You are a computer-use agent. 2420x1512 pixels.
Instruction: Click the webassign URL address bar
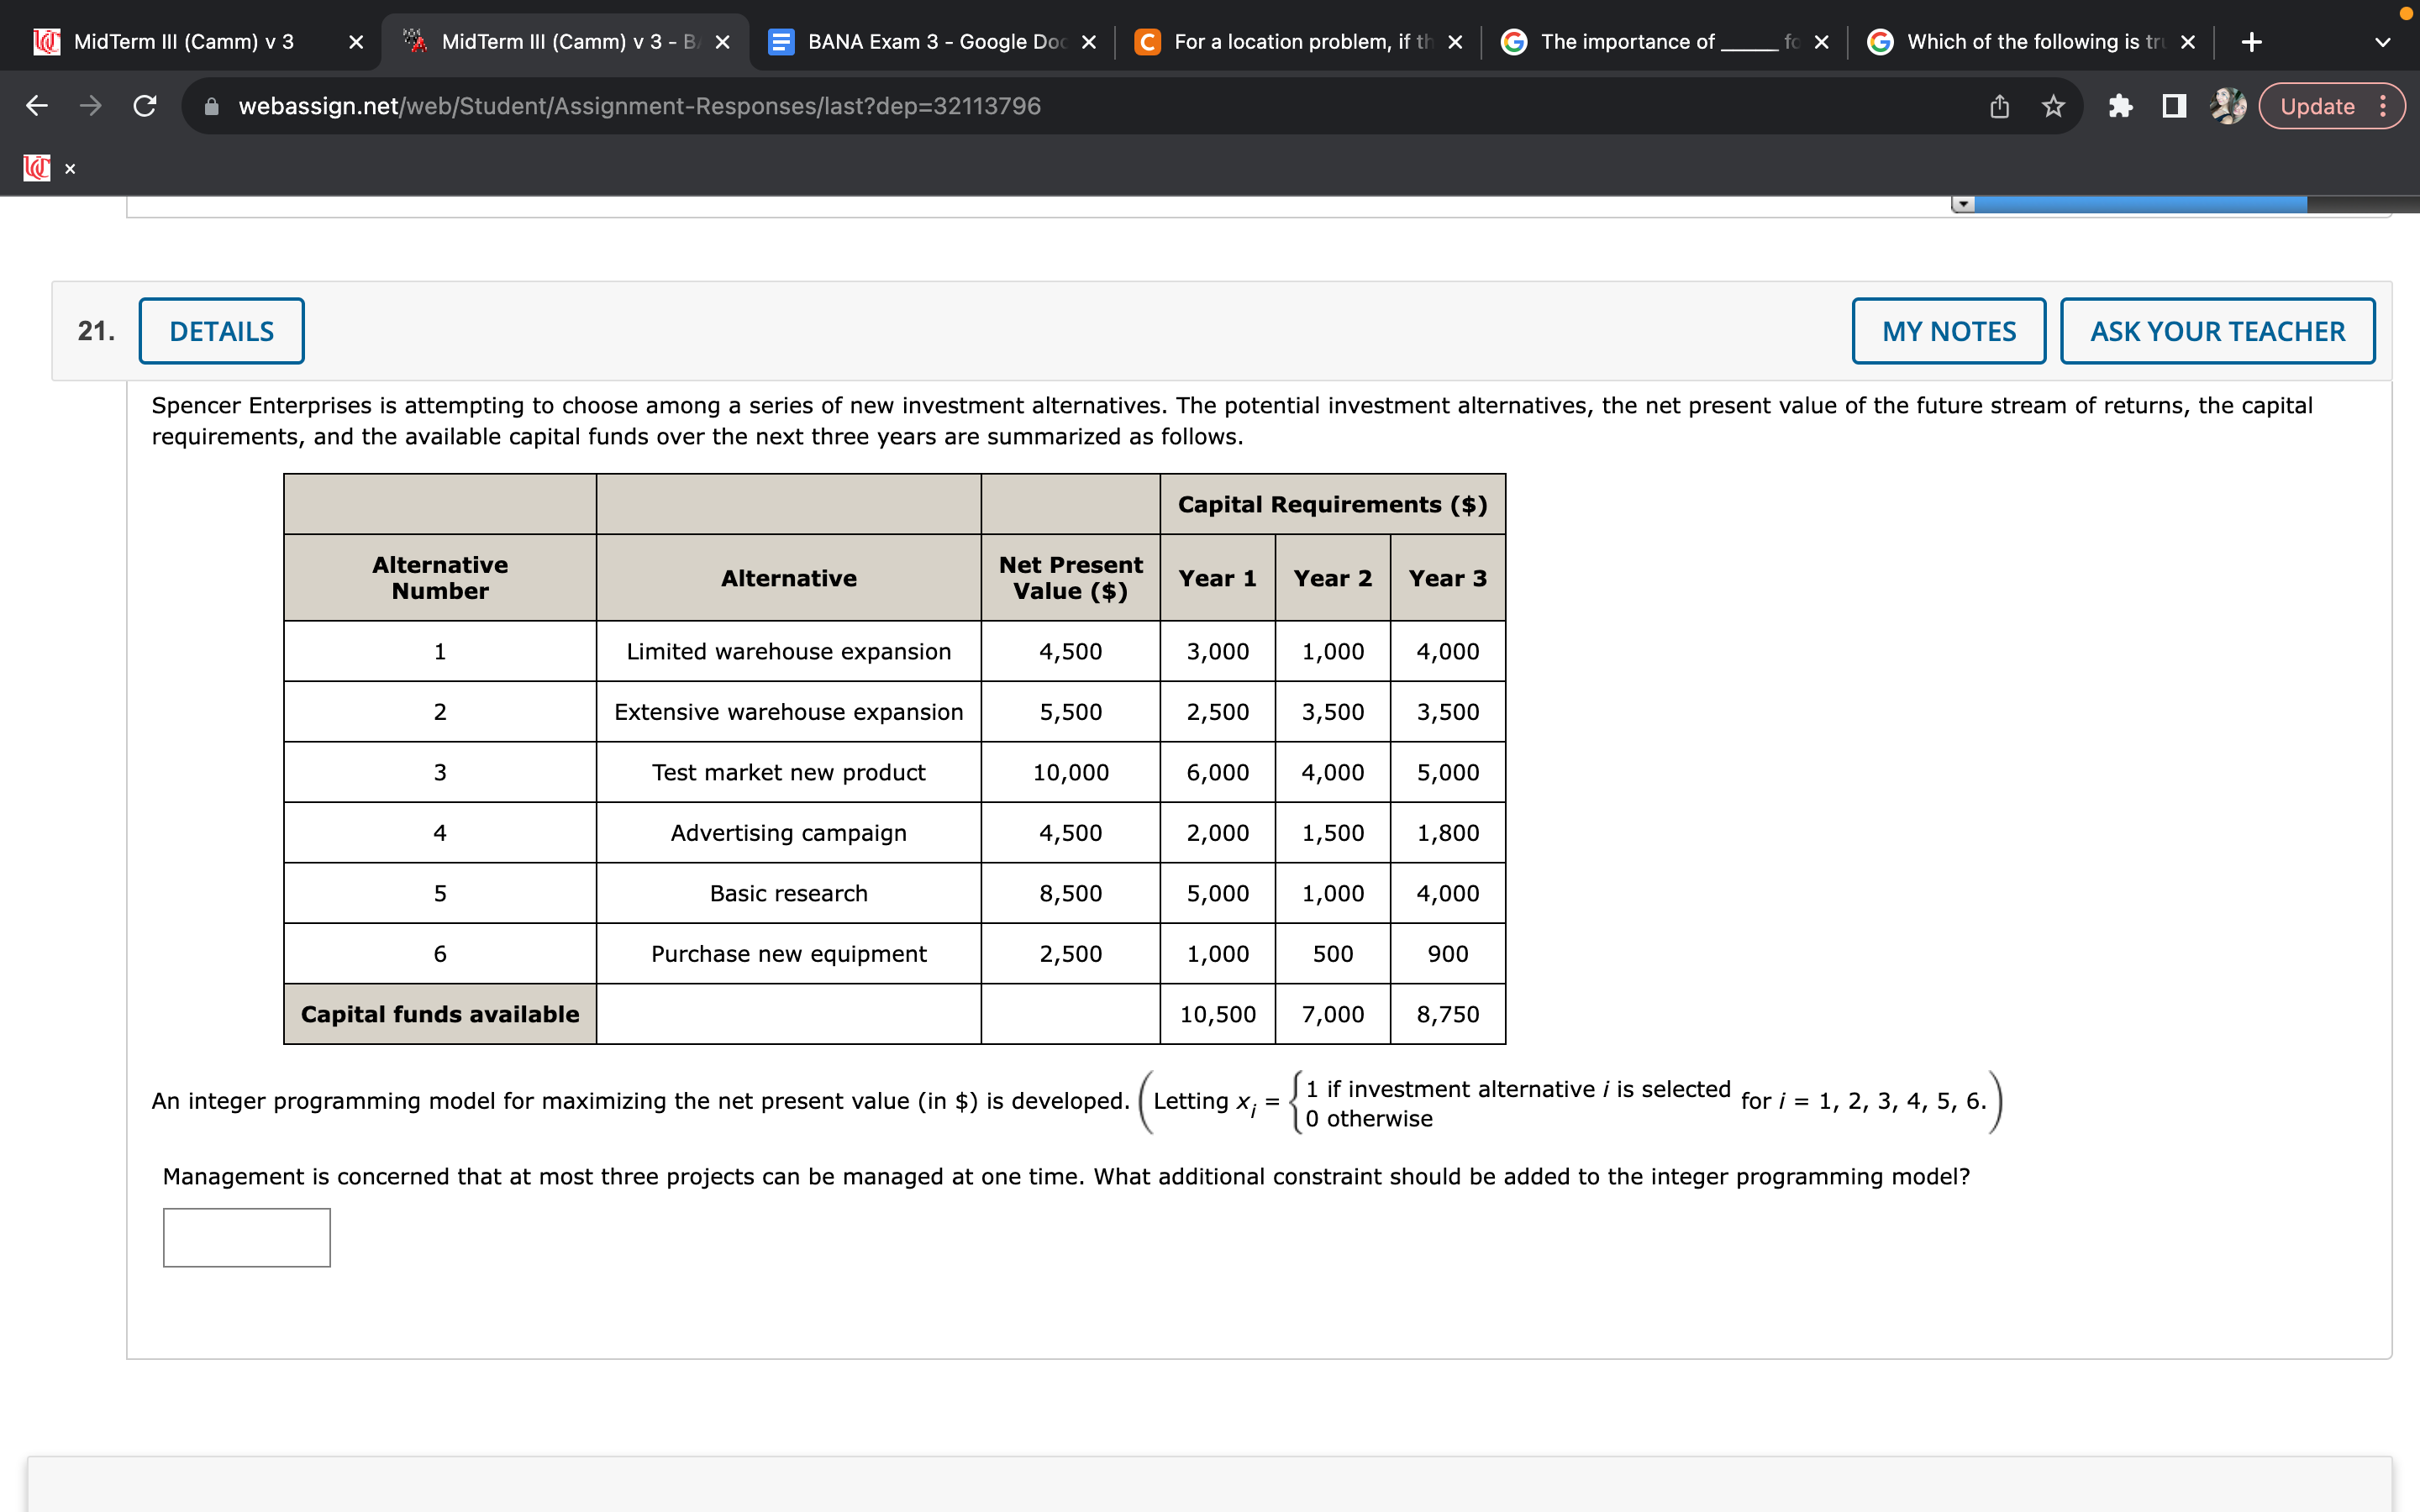pyautogui.click(x=640, y=106)
